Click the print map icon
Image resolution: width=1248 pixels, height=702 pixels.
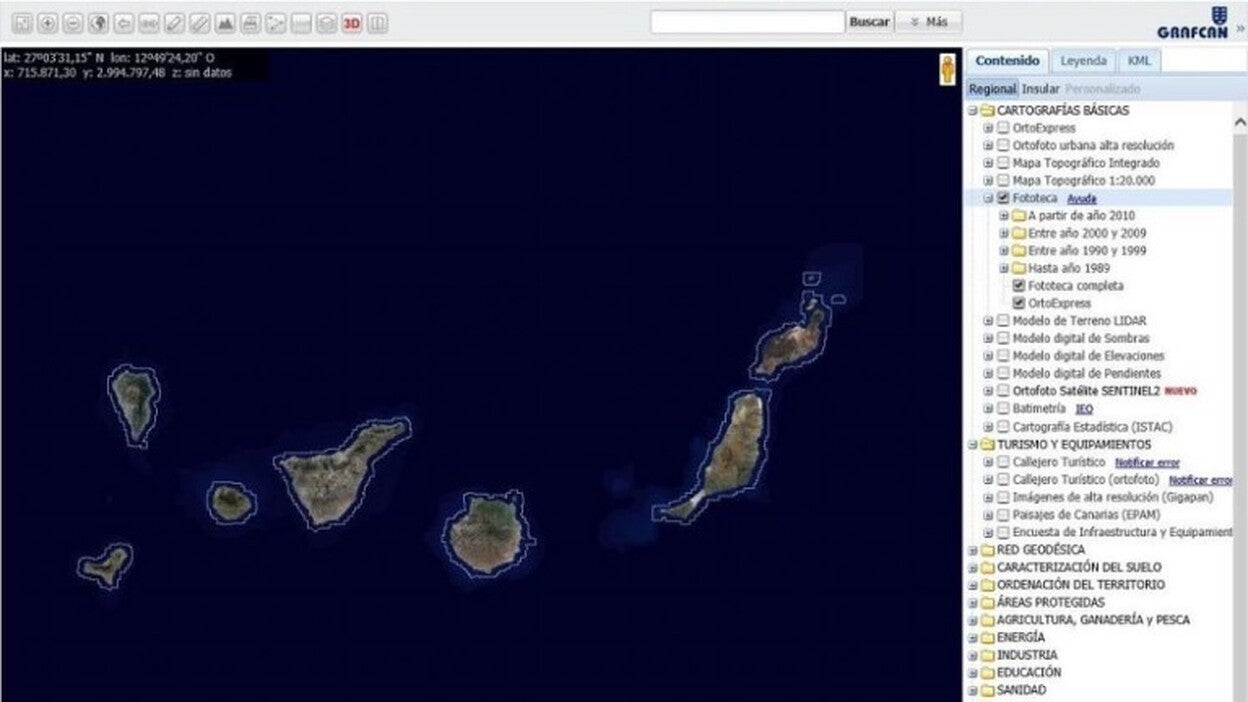[x=250, y=23]
